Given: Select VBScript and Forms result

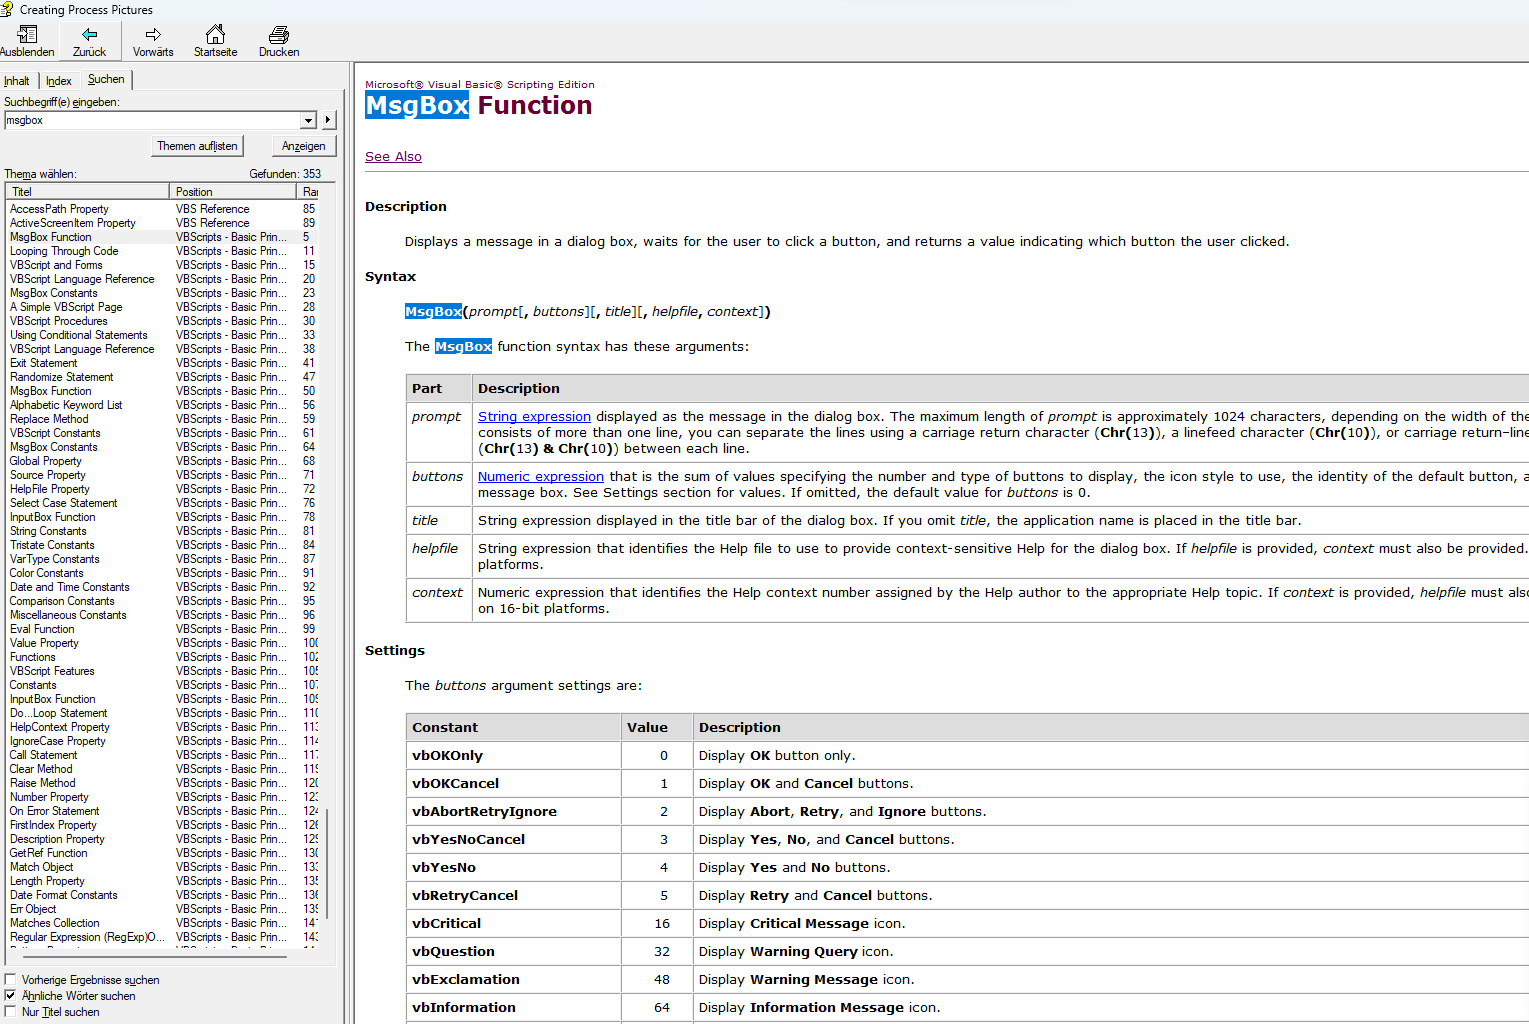Looking at the screenshot, I should (x=56, y=265).
